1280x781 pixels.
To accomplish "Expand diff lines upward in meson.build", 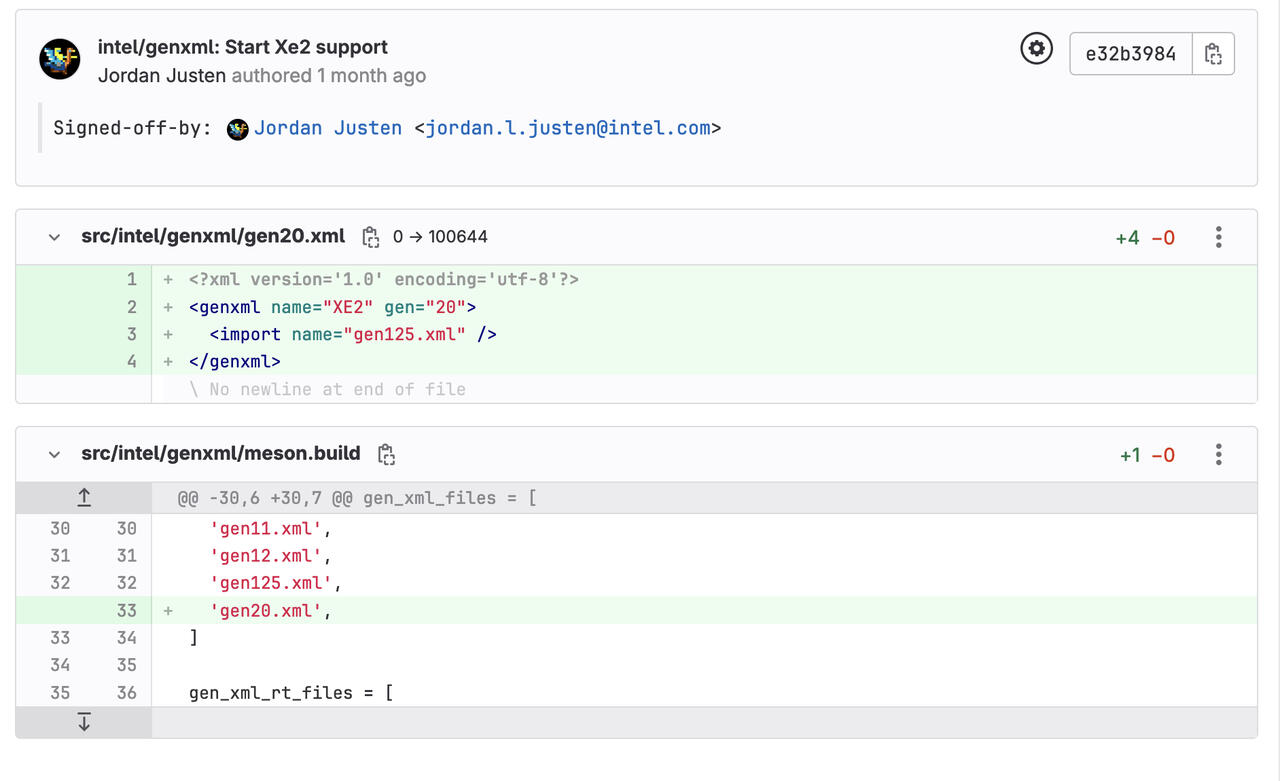I will pyautogui.click(x=84, y=496).
